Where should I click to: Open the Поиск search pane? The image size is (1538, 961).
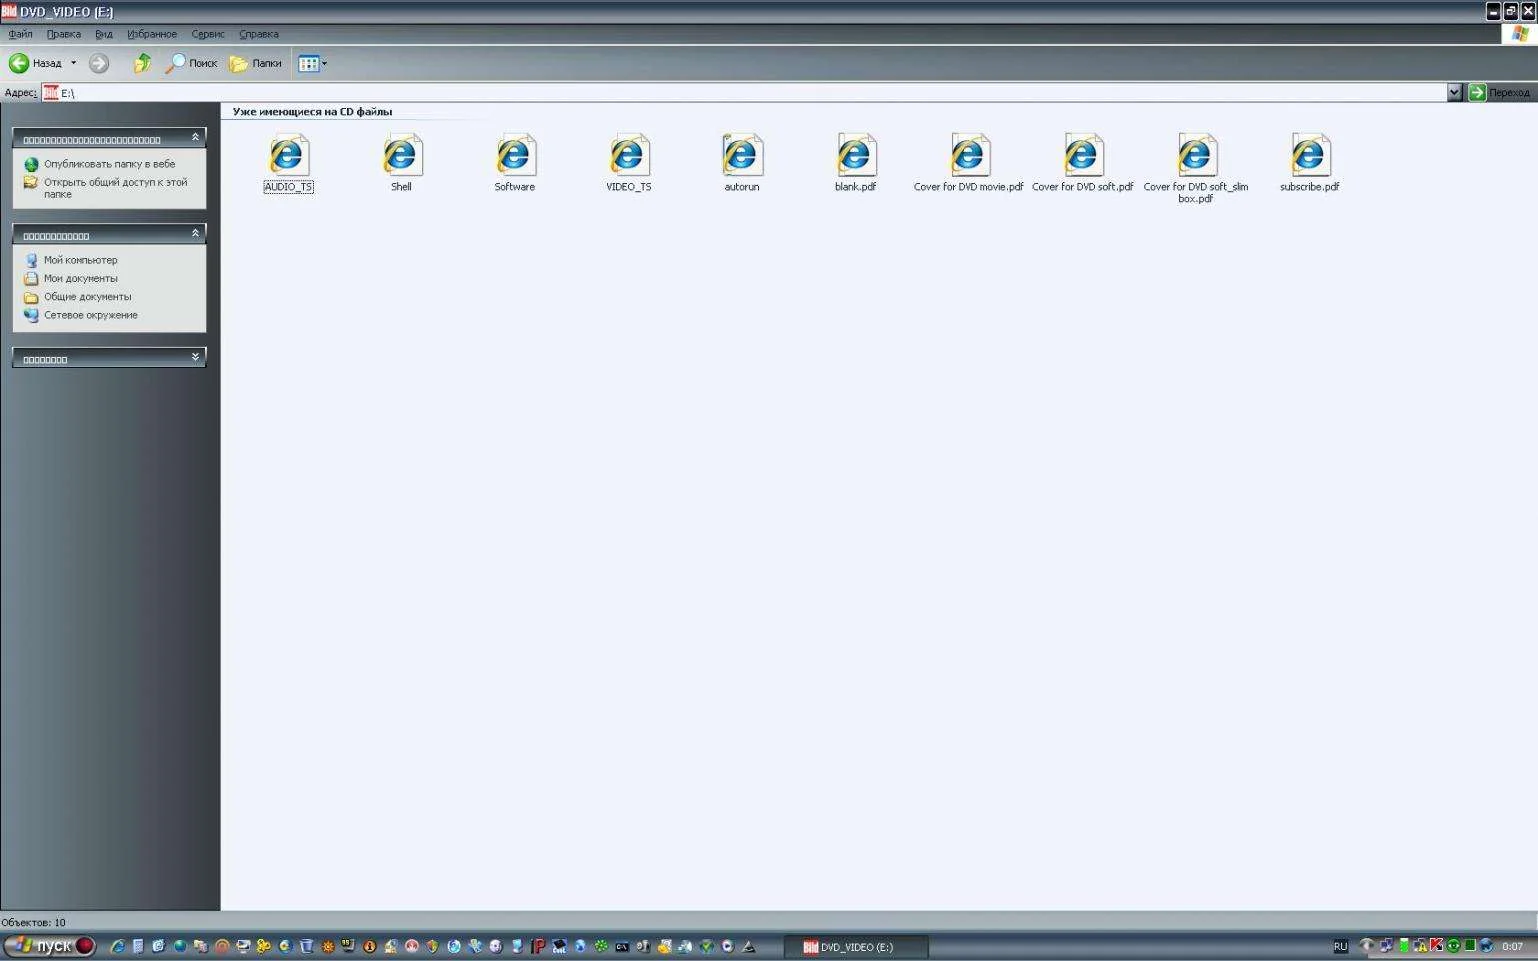tap(191, 63)
